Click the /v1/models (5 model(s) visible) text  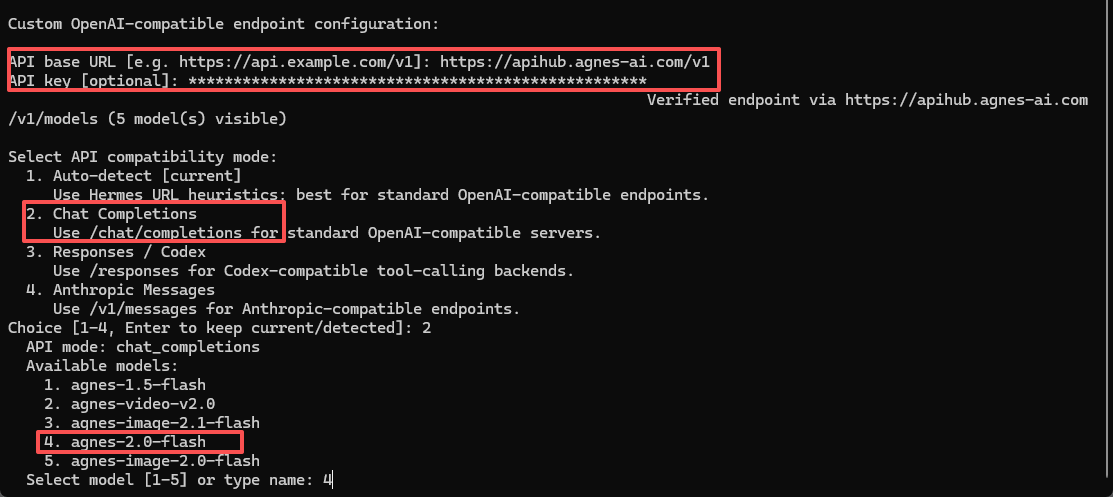147,119
